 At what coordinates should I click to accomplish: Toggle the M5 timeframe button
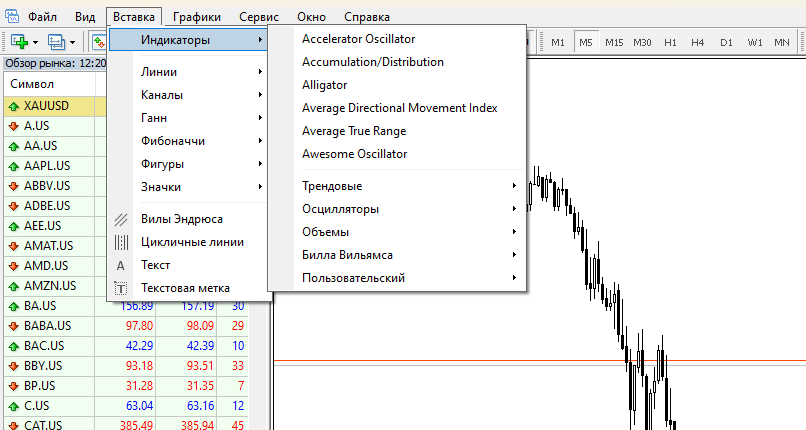[x=585, y=43]
